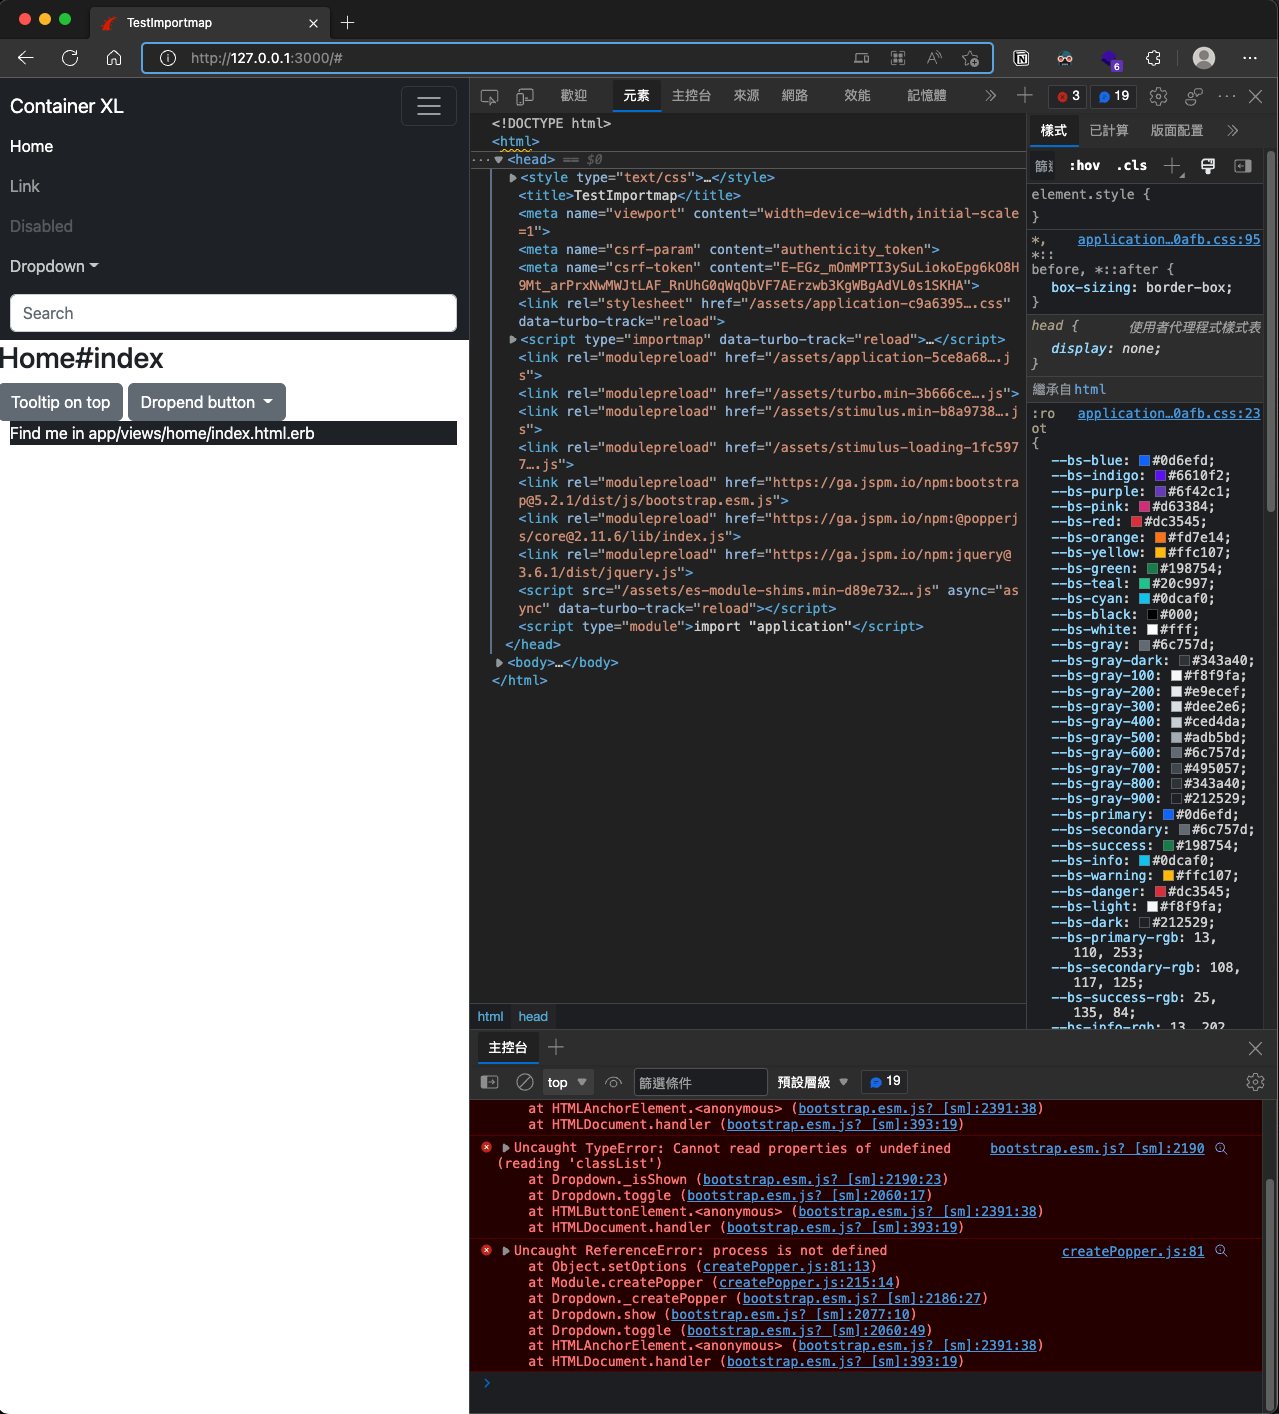Open the browser home page icon
The width and height of the screenshot is (1279, 1414).
[x=114, y=58]
